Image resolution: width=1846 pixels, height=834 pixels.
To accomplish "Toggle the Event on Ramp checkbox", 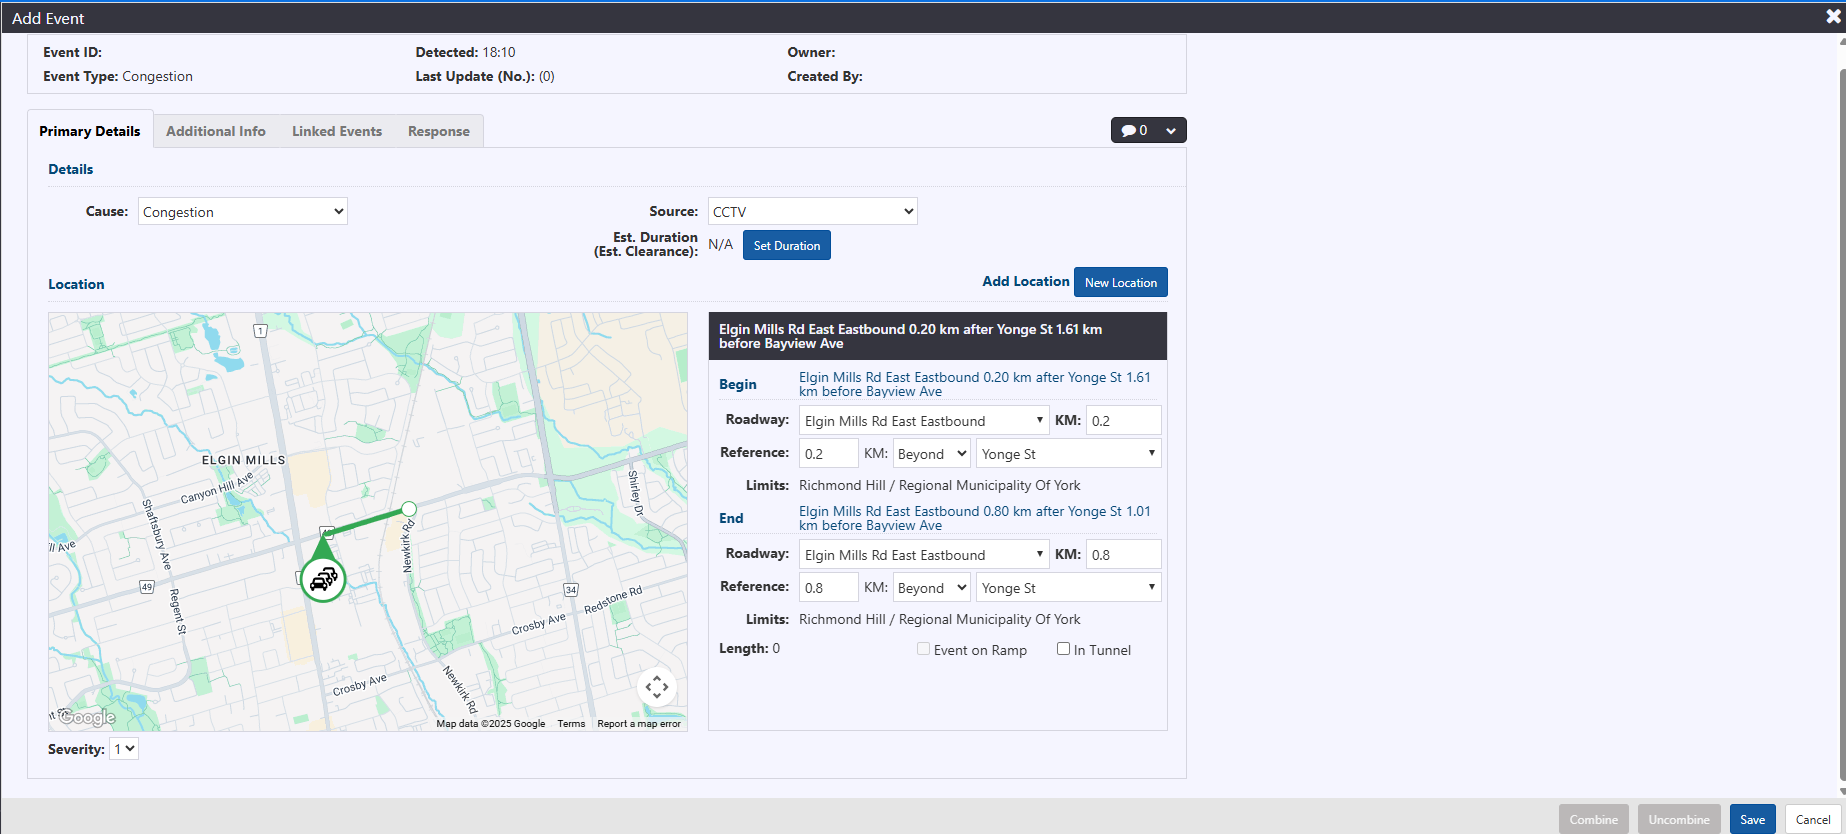I will click(x=924, y=649).
